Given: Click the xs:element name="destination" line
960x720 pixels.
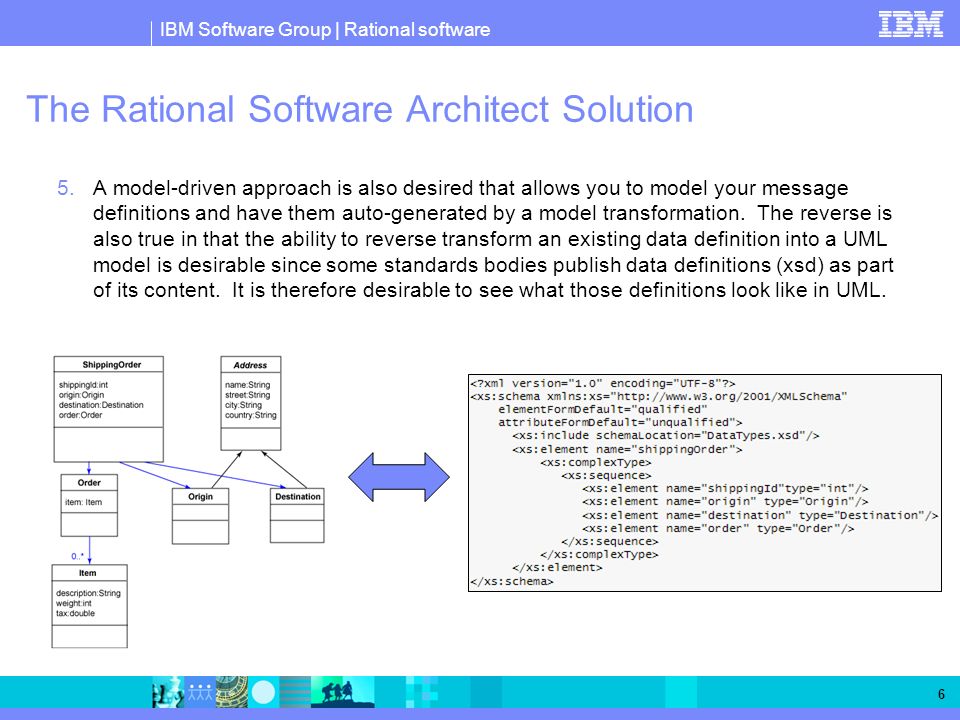Looking at the screenshot, I should click(x=760, y=516).
